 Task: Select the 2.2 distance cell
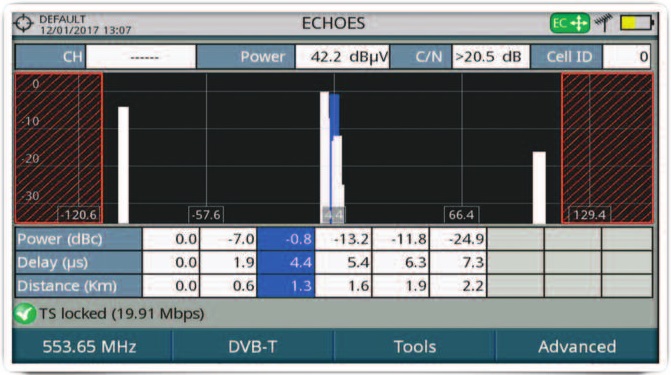pos(458,286)
